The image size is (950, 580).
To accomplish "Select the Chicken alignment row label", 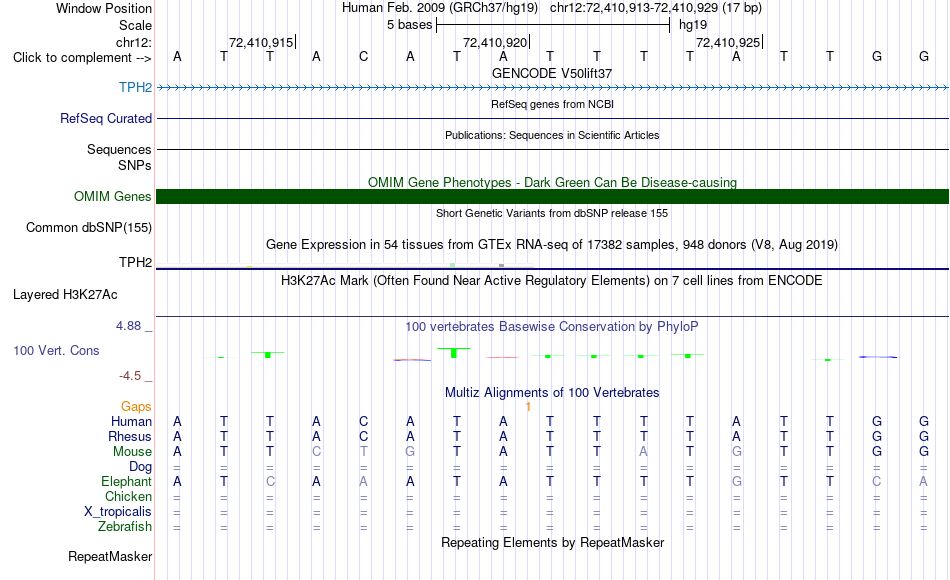I will (128, 496).
